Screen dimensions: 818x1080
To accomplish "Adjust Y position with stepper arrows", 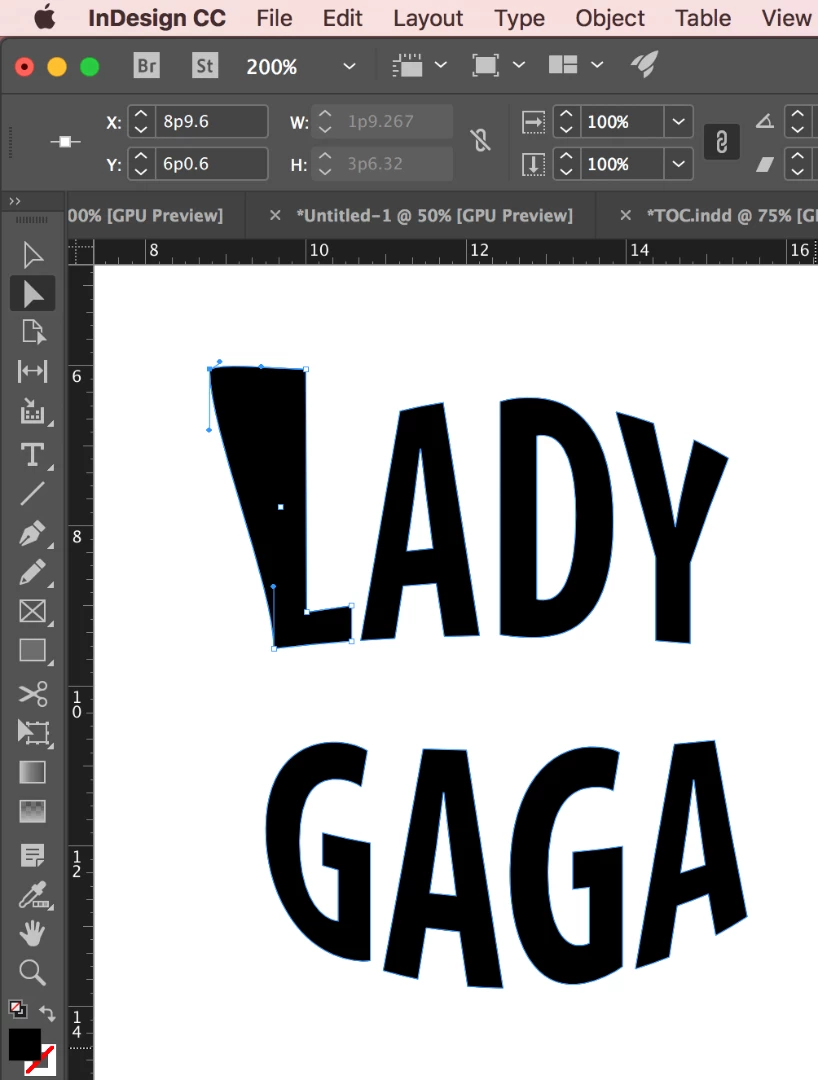I will [x=141, y=164].
